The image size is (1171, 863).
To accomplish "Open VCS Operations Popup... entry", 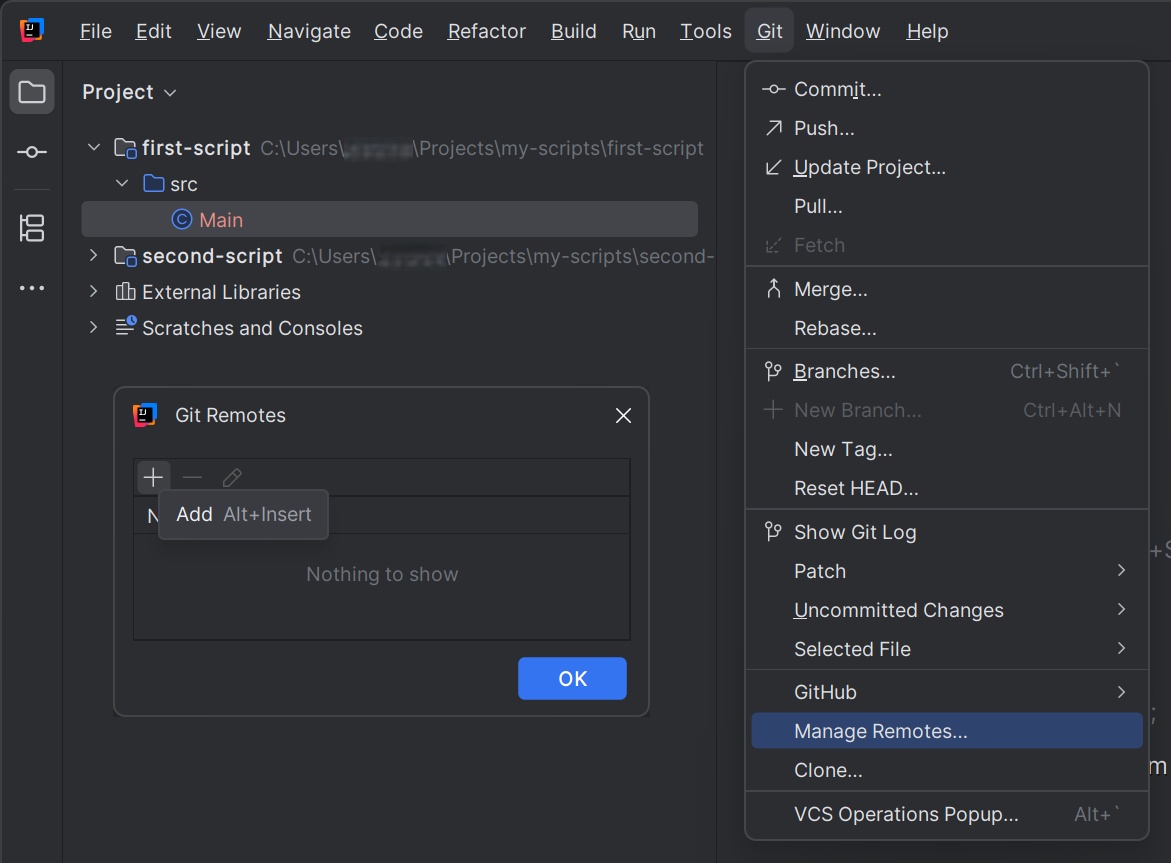I will click(x=947, y=814).
